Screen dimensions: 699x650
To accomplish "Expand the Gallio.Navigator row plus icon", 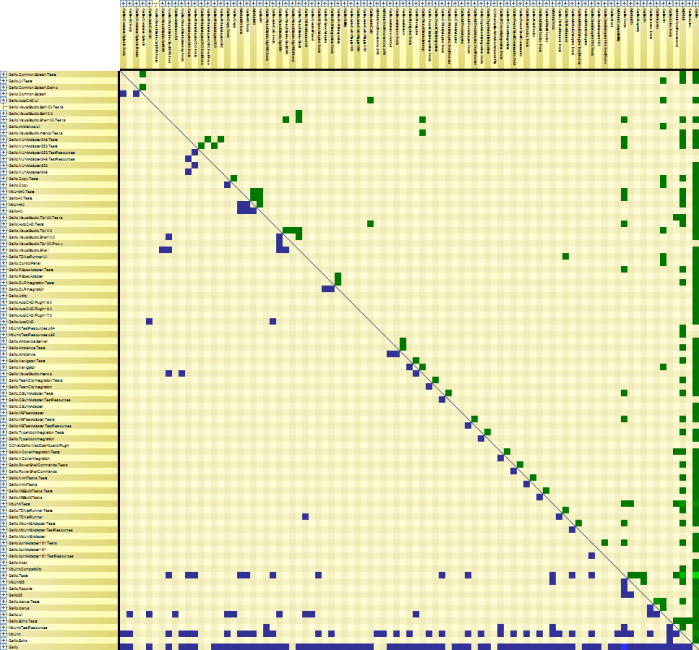I will coord(3,367).
